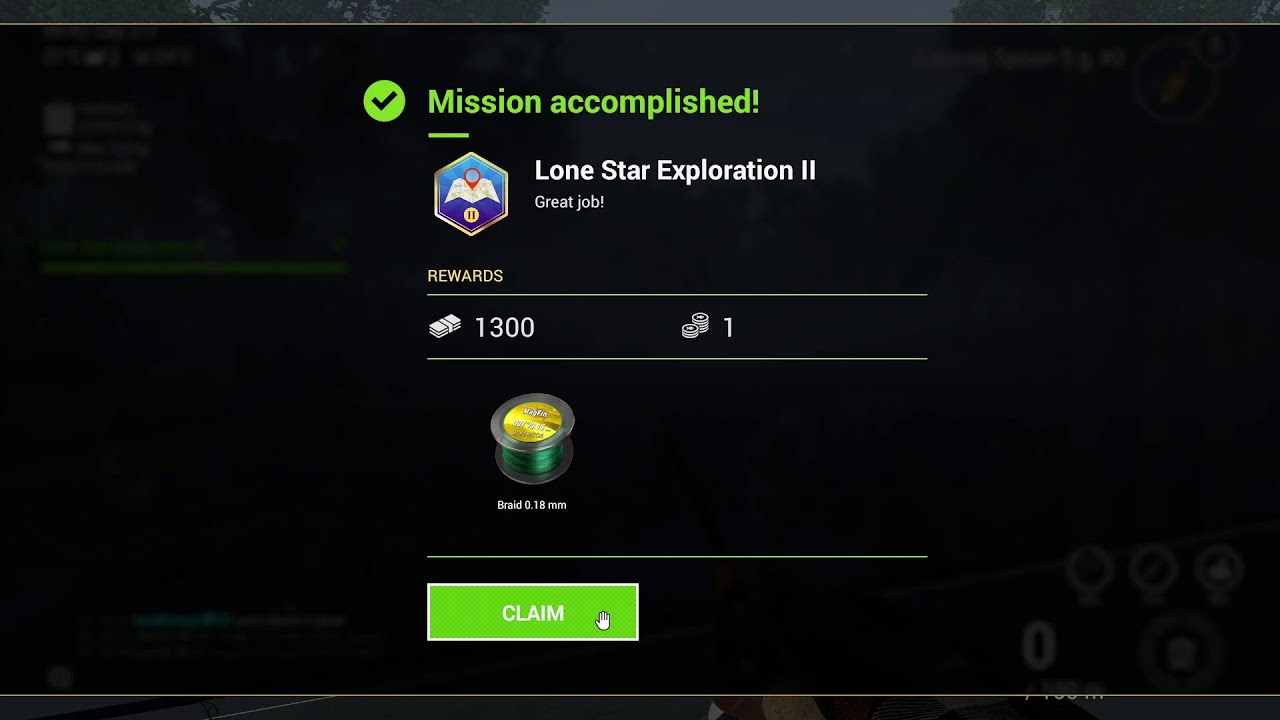Image resolution: width=1280 pixels, height=720 pixels.
Task: Click the Mission accomplished! heading text
Action: [593, 101]
